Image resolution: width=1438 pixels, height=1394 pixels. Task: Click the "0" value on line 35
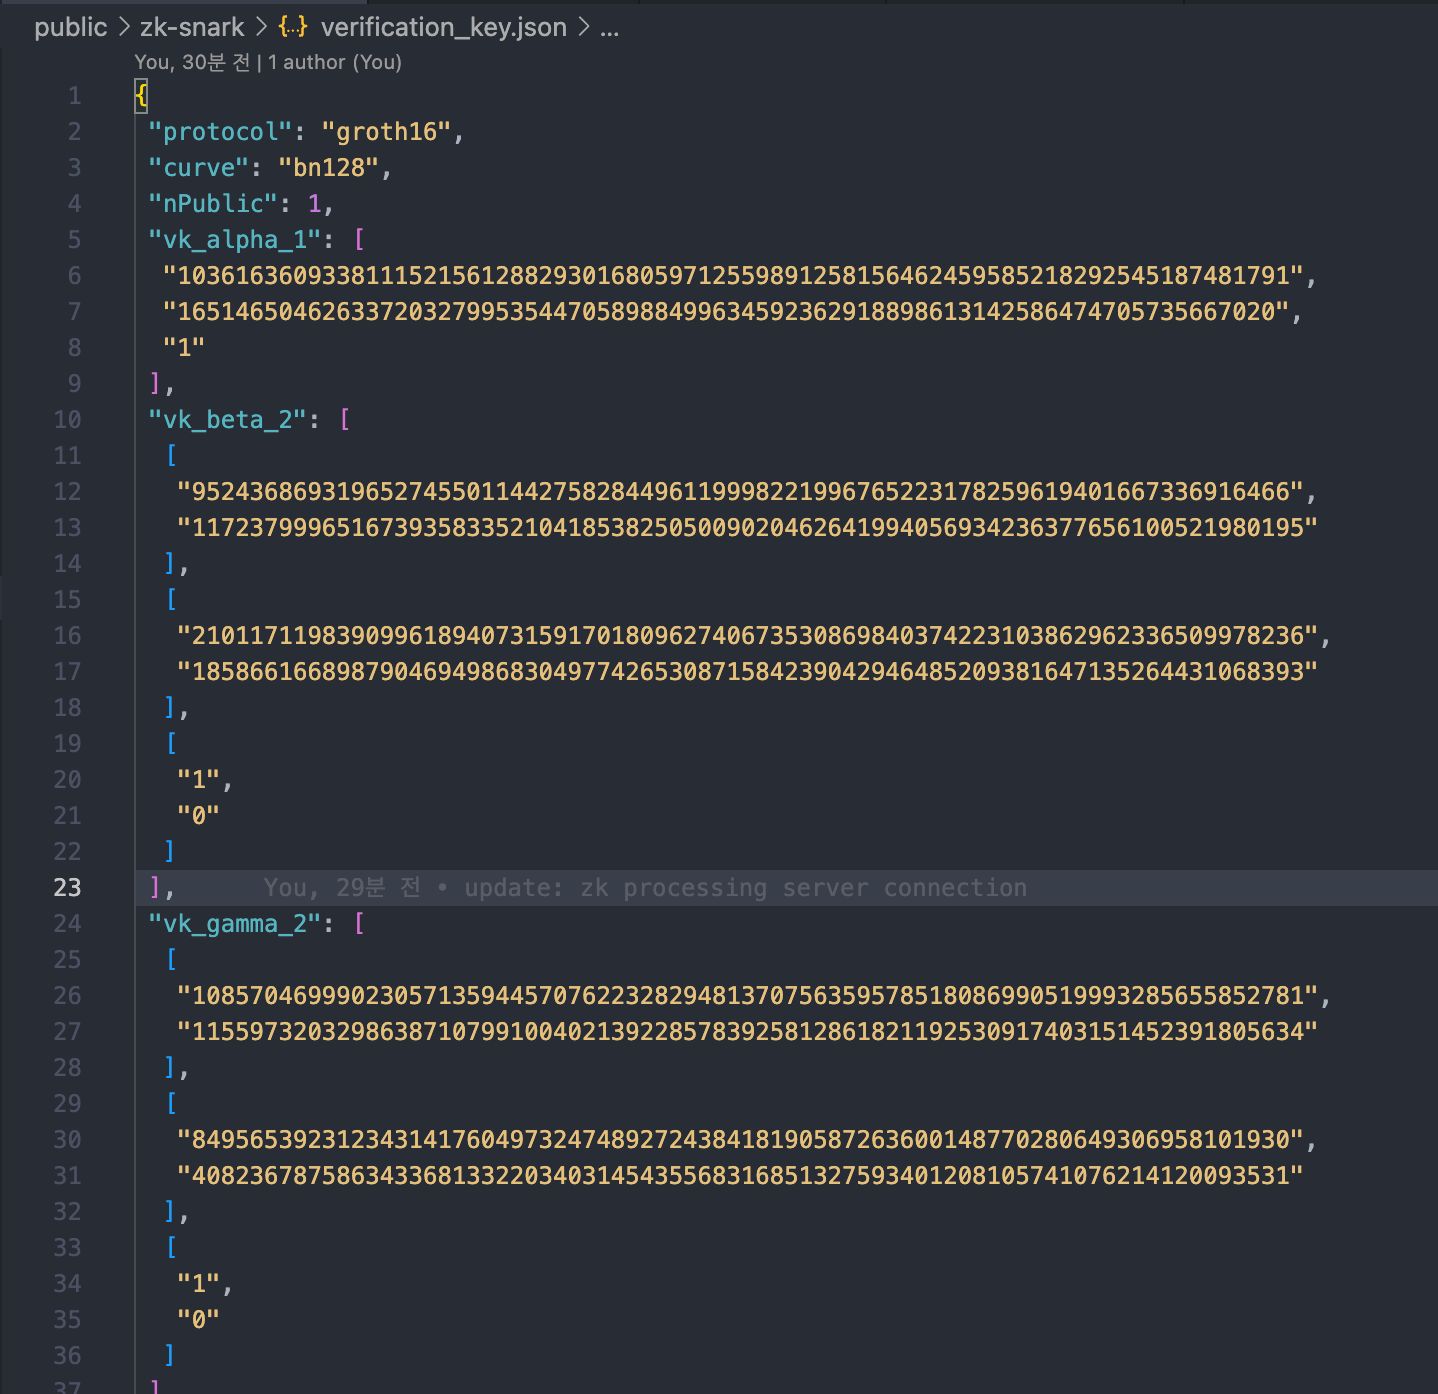pyautogui.click(x=198, y=1320)
